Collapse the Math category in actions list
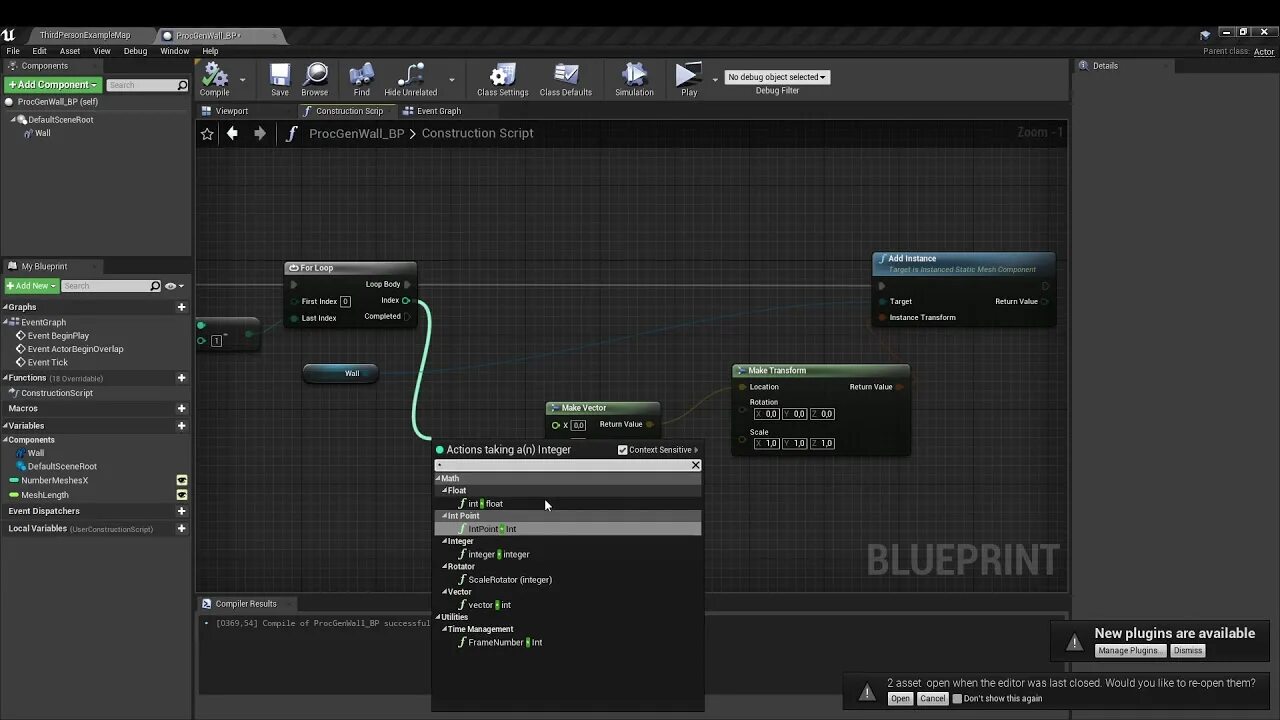This screenshot has width=1280, height=720. [438, 478]
